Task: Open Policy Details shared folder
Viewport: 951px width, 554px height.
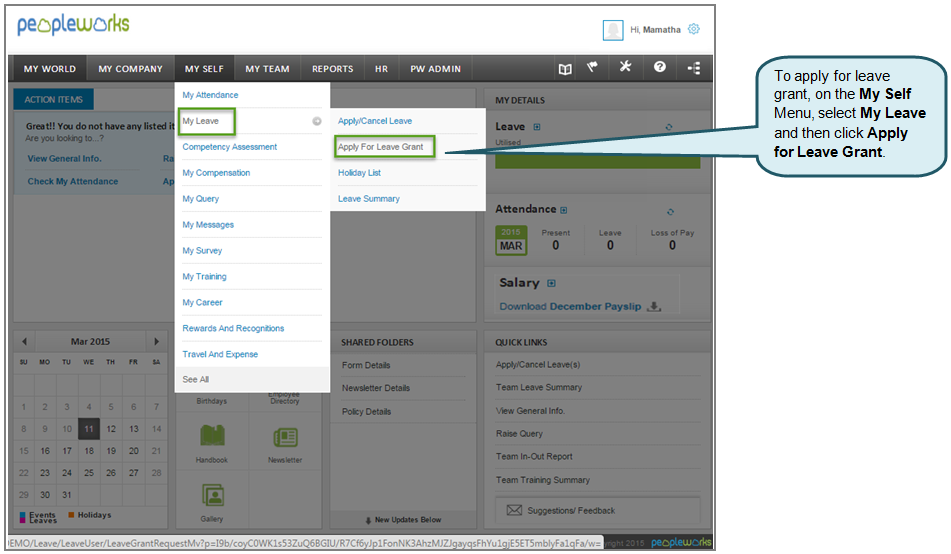Action: (366, 412)
